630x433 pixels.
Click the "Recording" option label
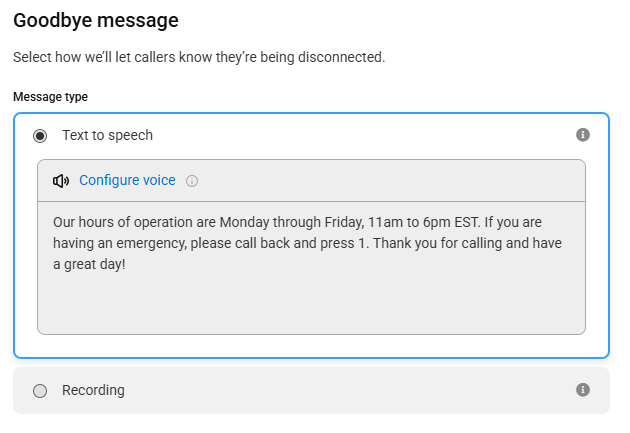(93, 390)
